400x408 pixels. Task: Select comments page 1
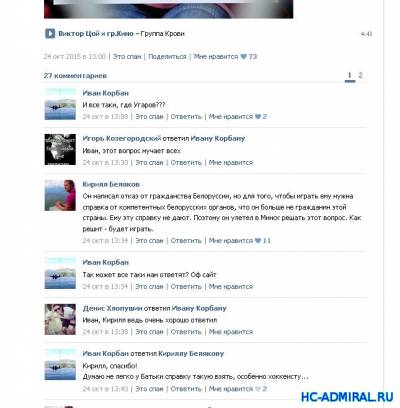(x=350, y=75)
